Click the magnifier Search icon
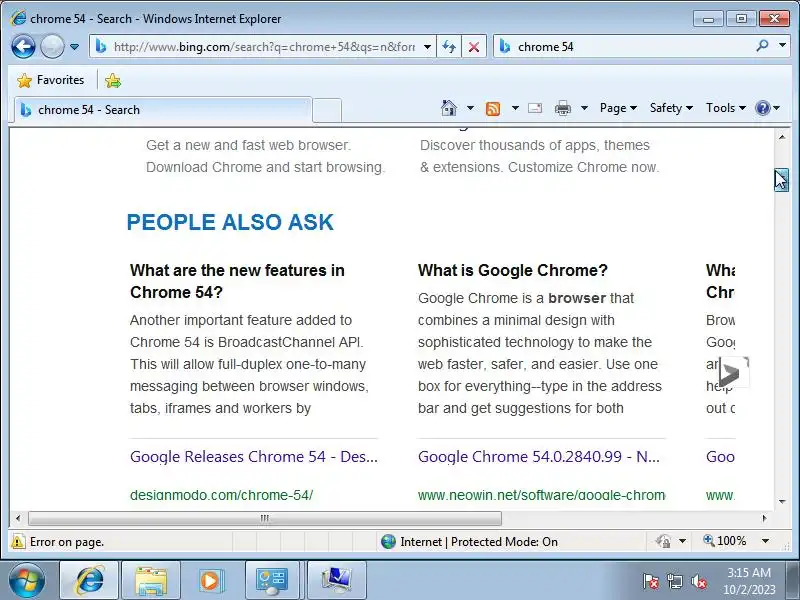This screenshot has height=600, width=800. (762, 46)
